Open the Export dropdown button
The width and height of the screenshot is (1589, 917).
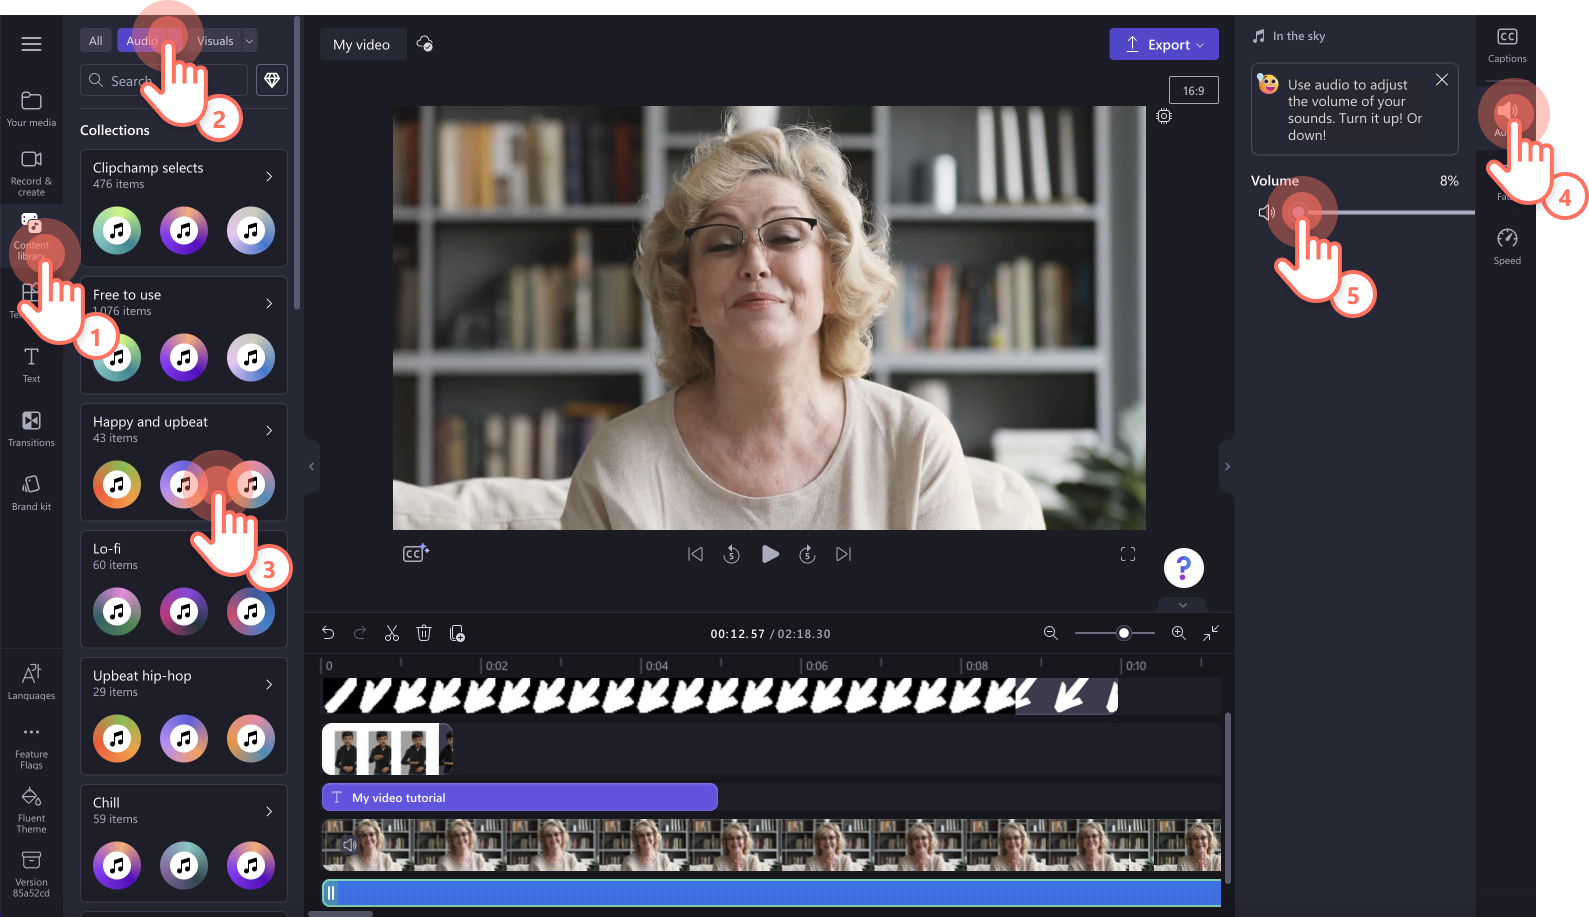pos(1164,44)
